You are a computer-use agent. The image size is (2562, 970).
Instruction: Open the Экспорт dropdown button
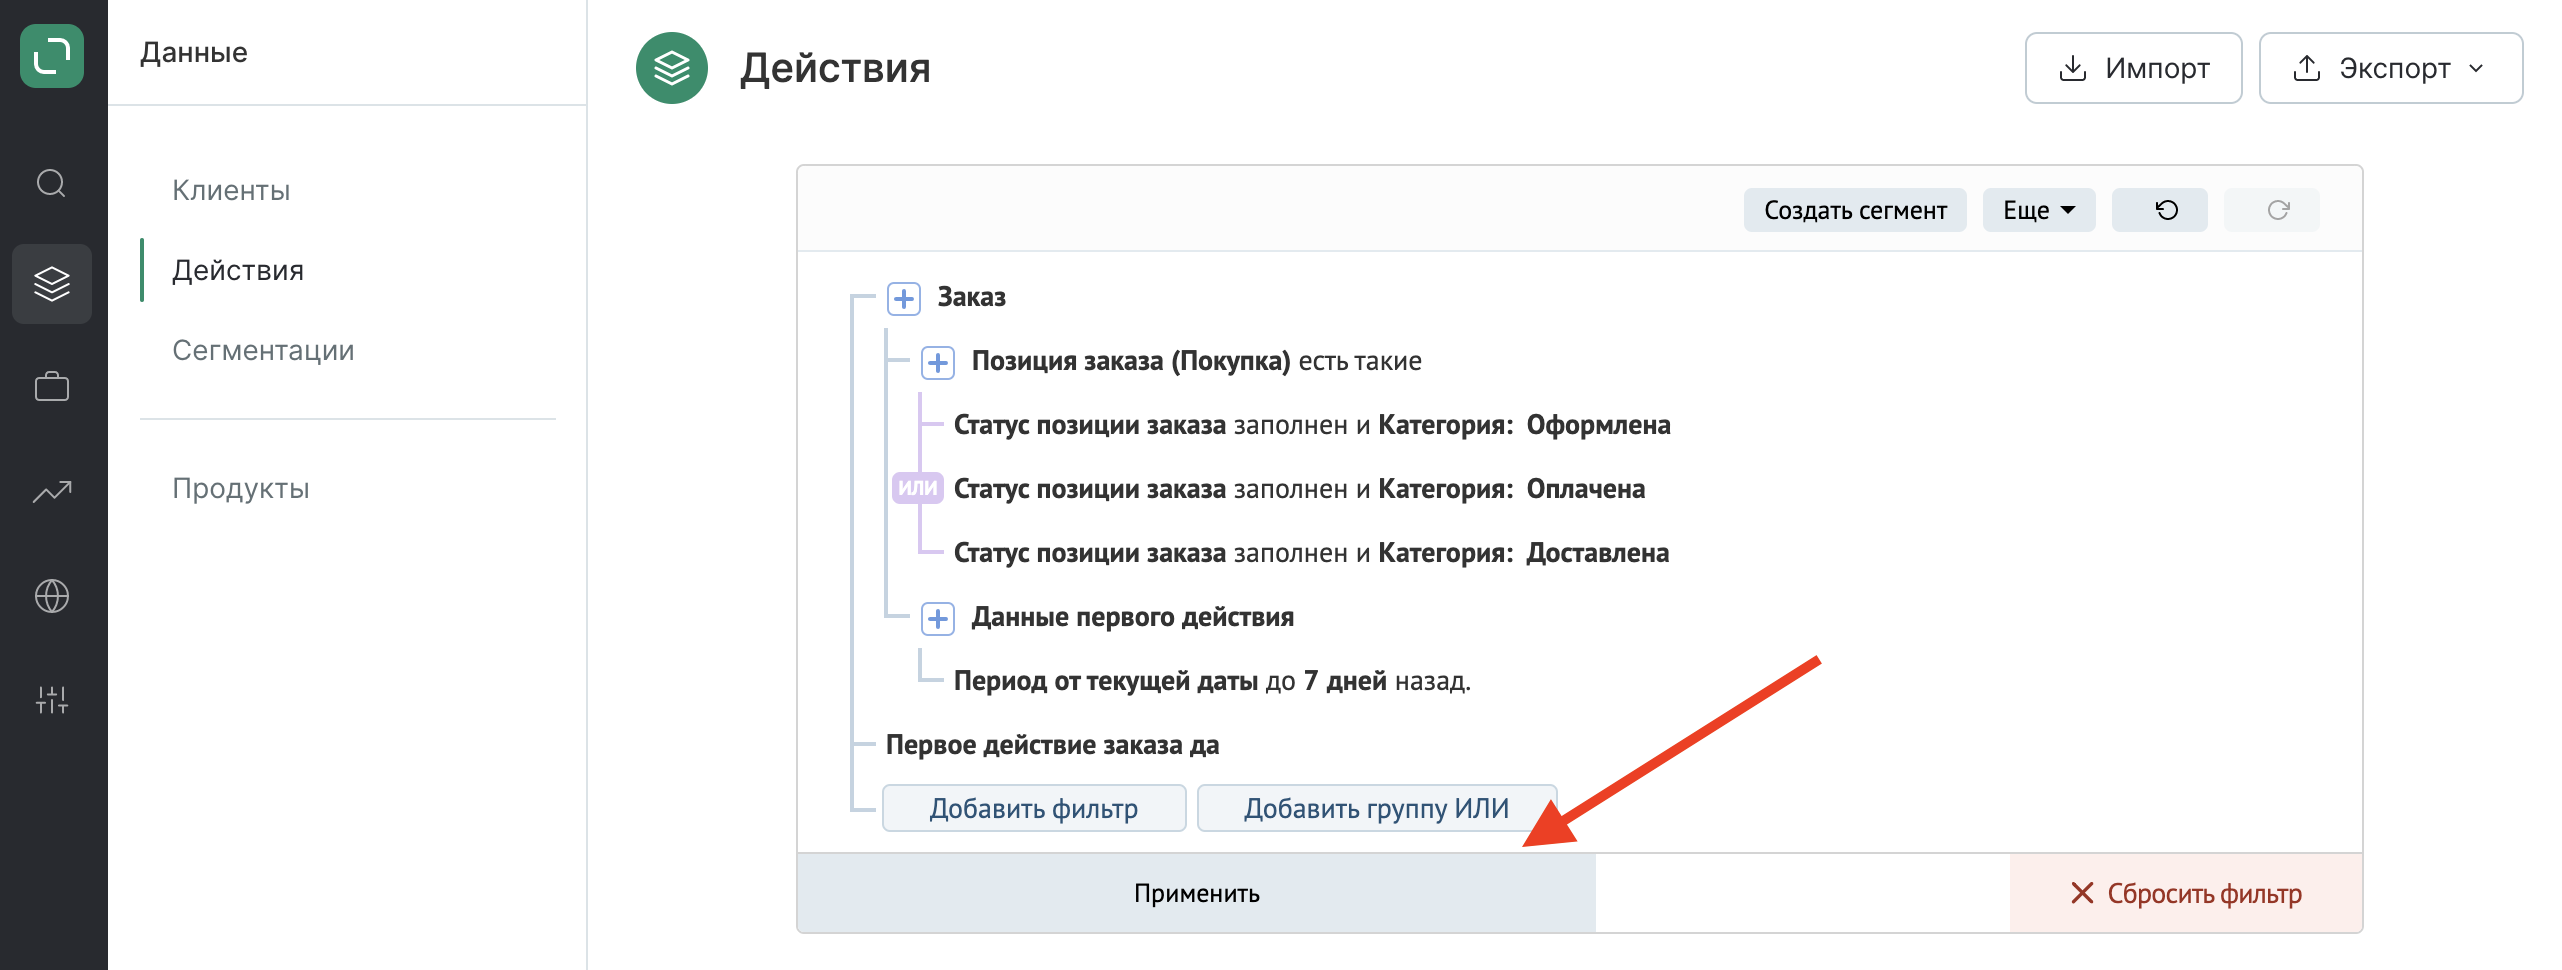[2391, 68]
